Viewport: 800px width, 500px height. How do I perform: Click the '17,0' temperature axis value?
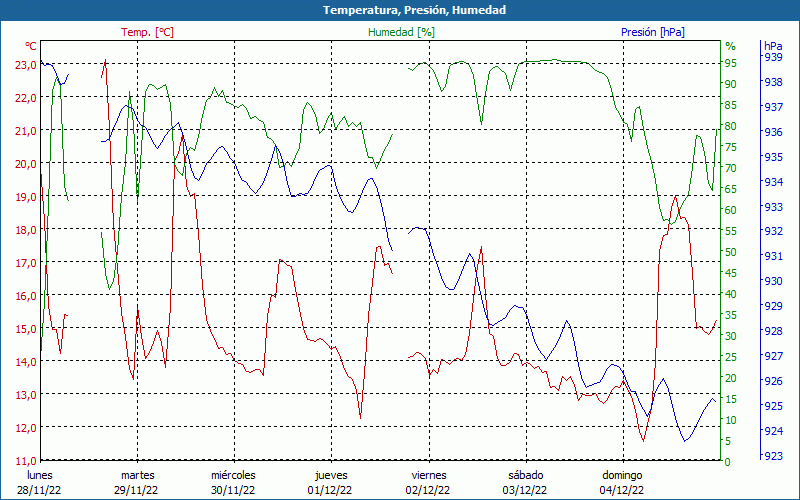tap(27, 263)
